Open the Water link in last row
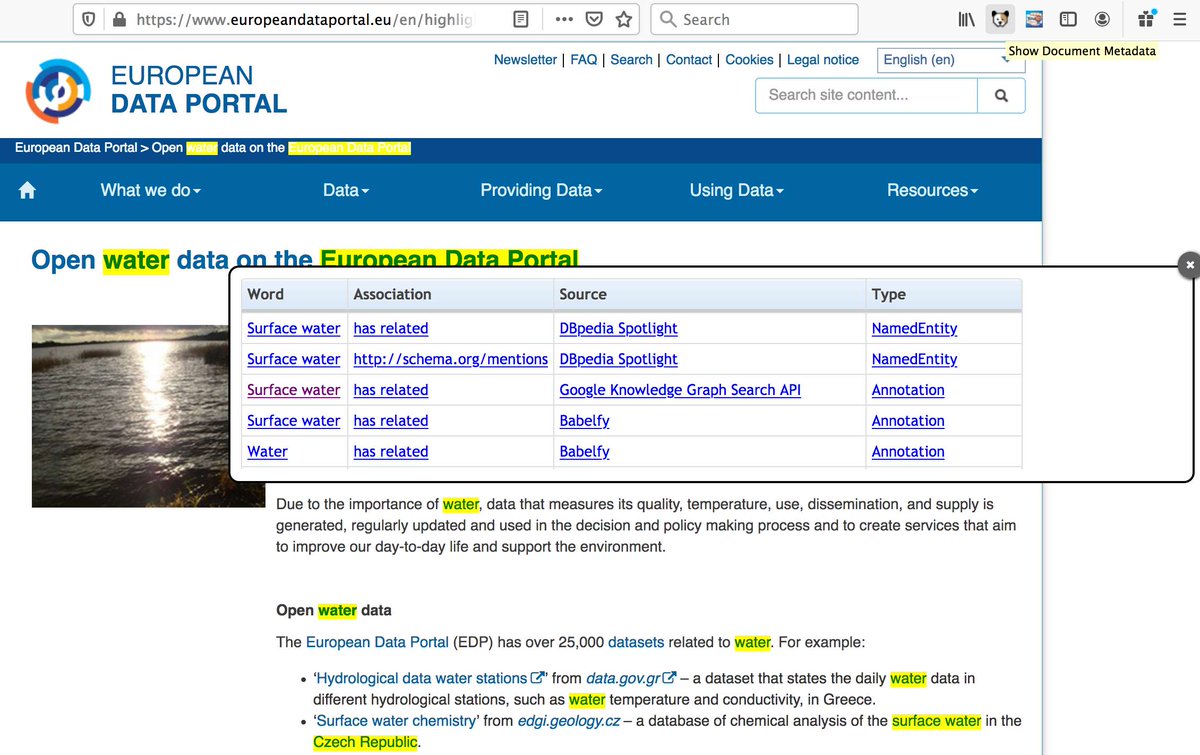The height and width of the screenshot is (755, 1200). (267, 452)
